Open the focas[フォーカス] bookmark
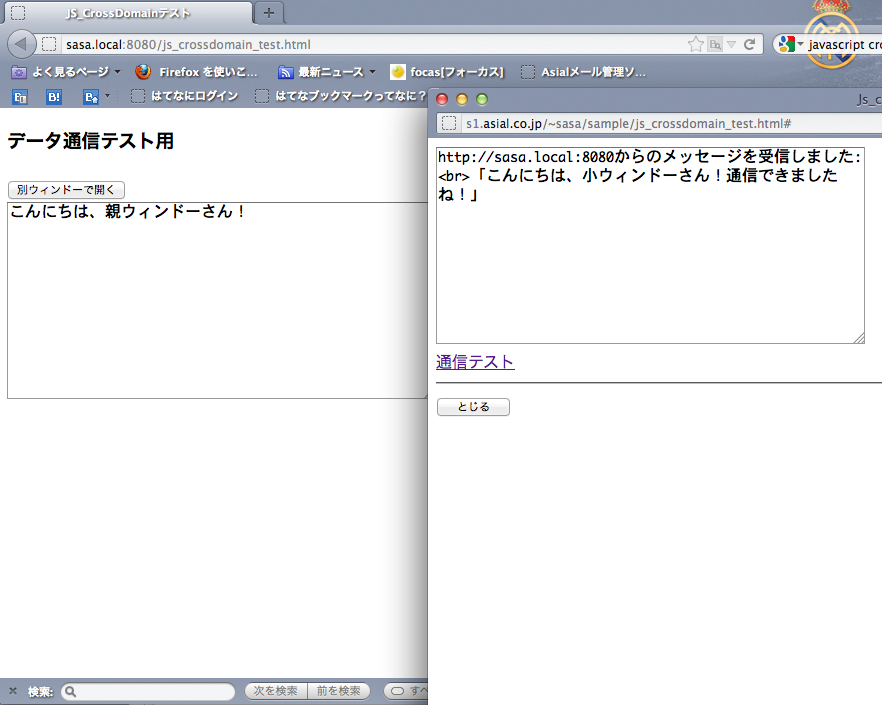Screen dimensions: 882x705 coord(447,72)
